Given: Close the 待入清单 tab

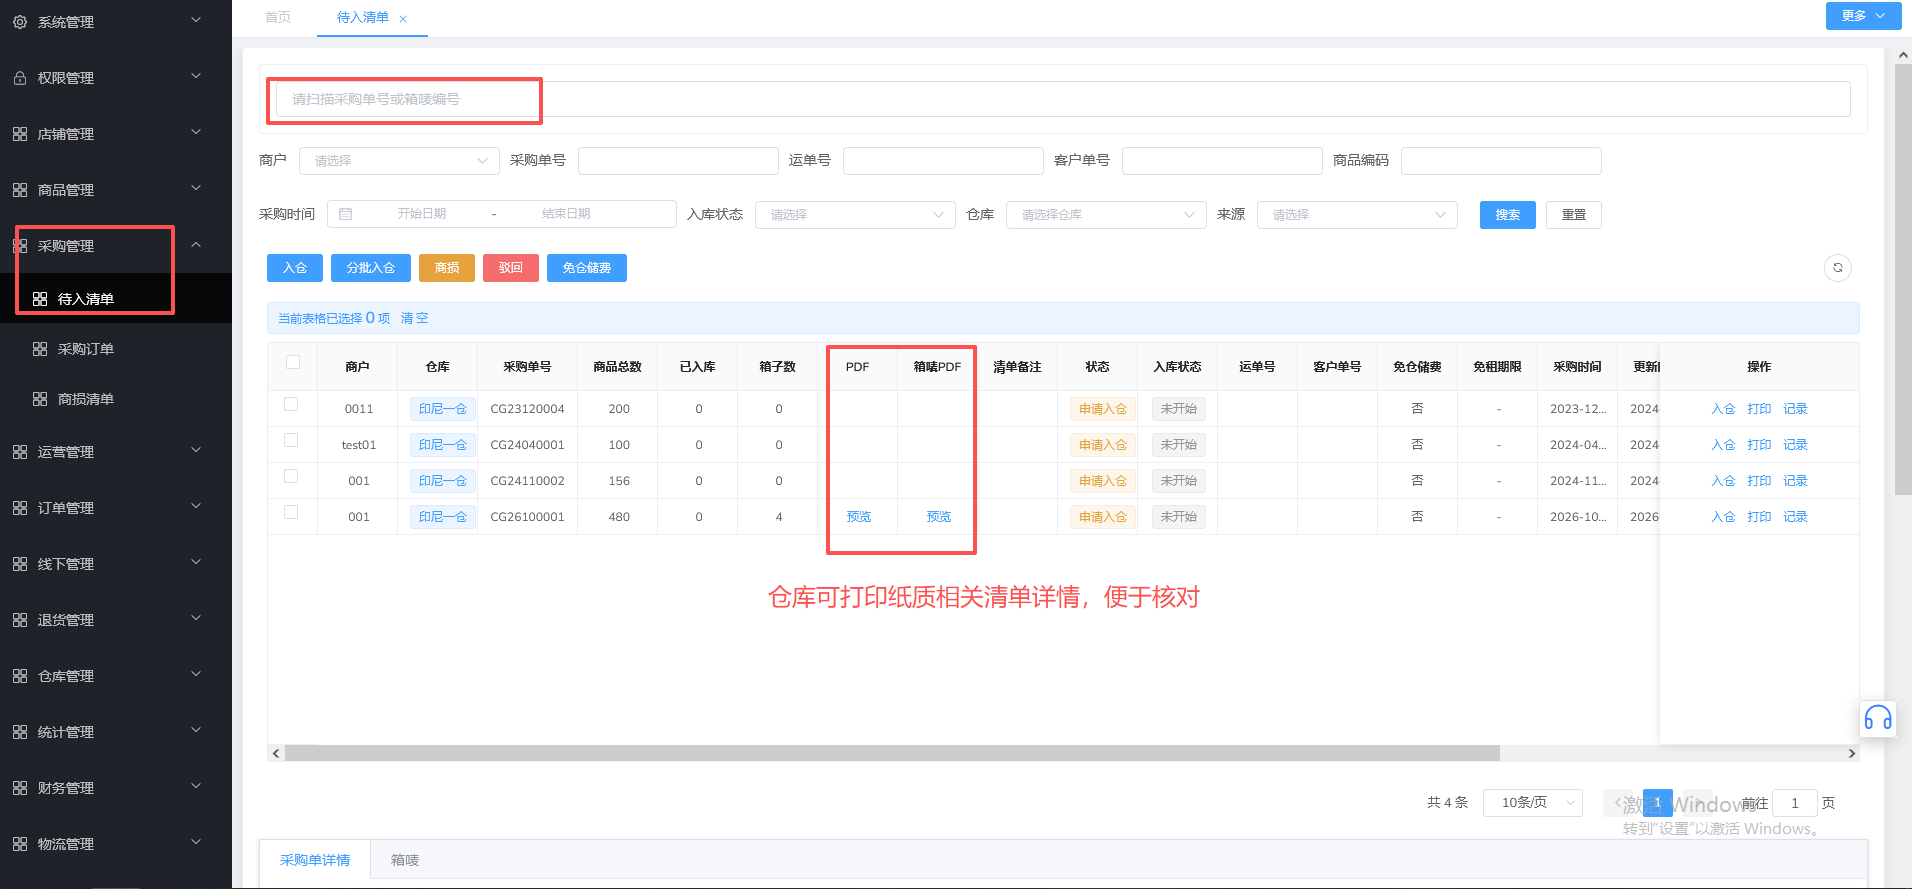Looking at the screenshot, I should click(x=403, y=18).
